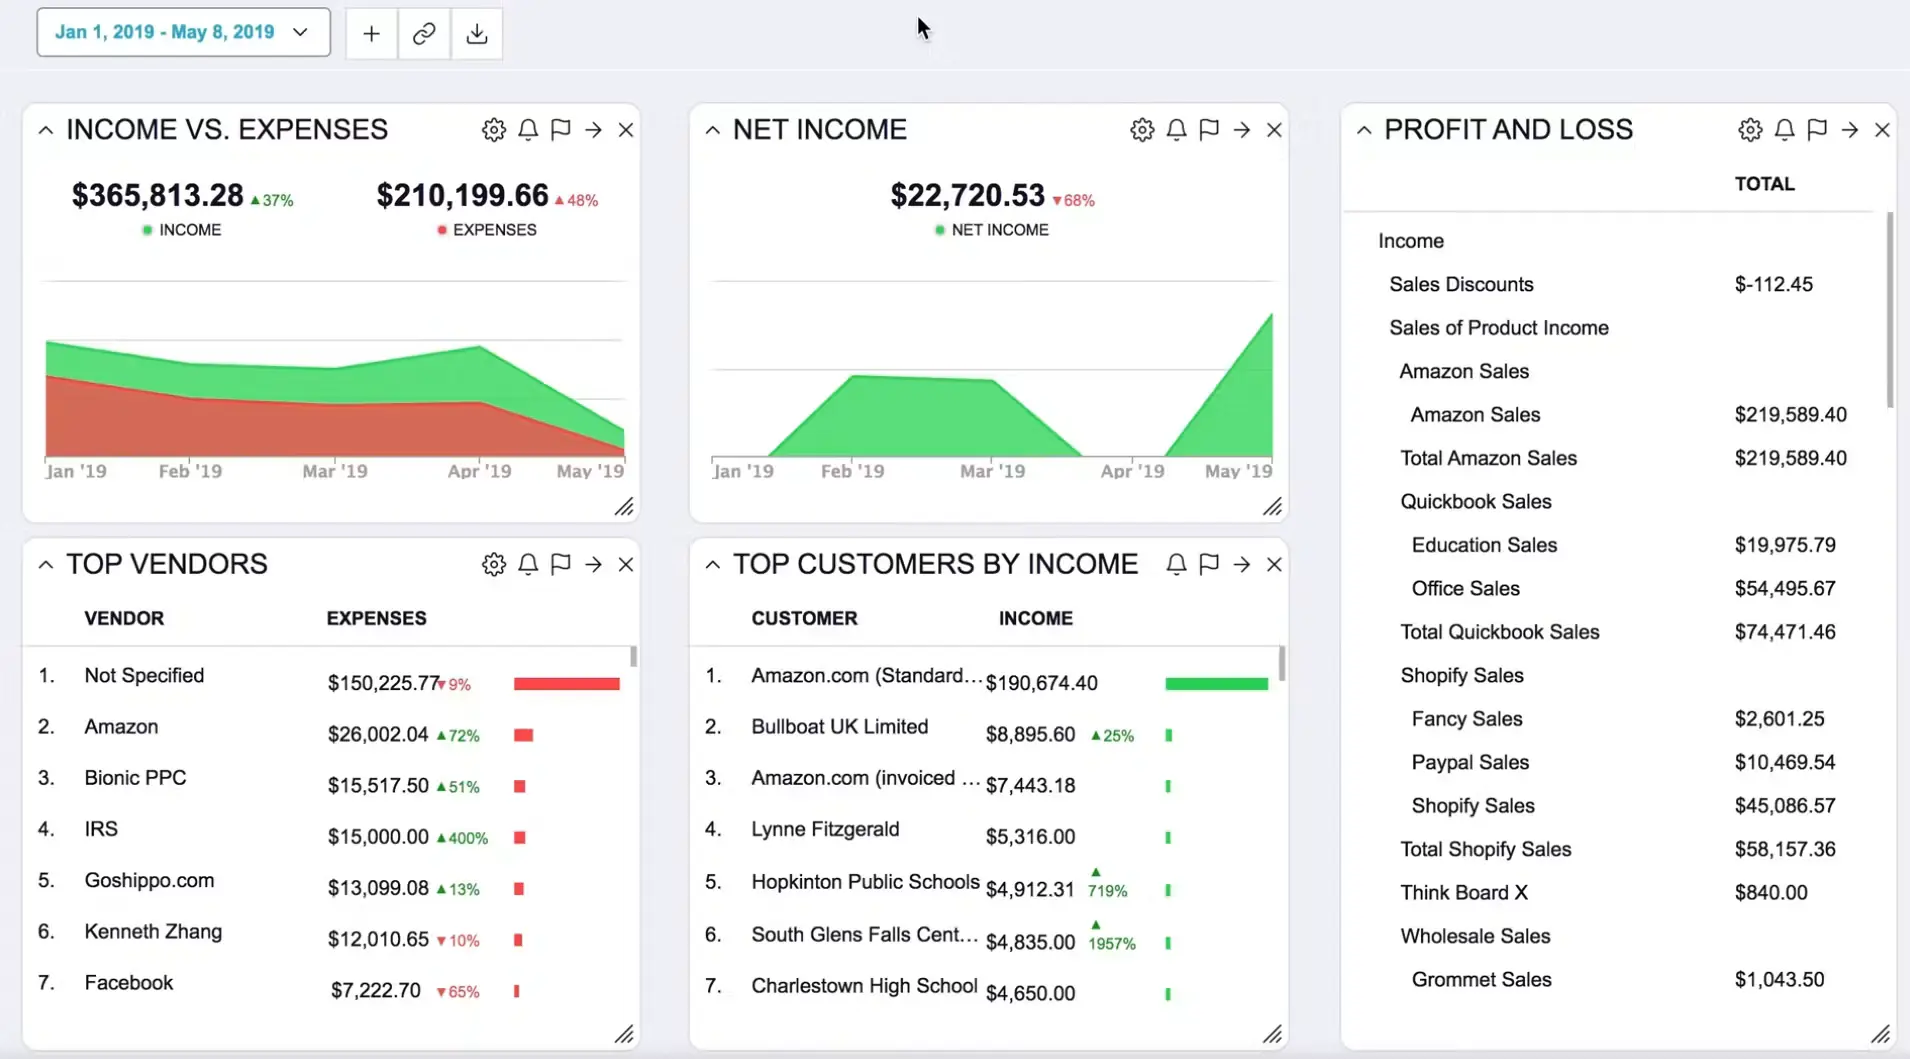Collapse the Income vs. Expenses widget
The width and height of the screenshot is (1910, 1059).
[x=45, y=130]
